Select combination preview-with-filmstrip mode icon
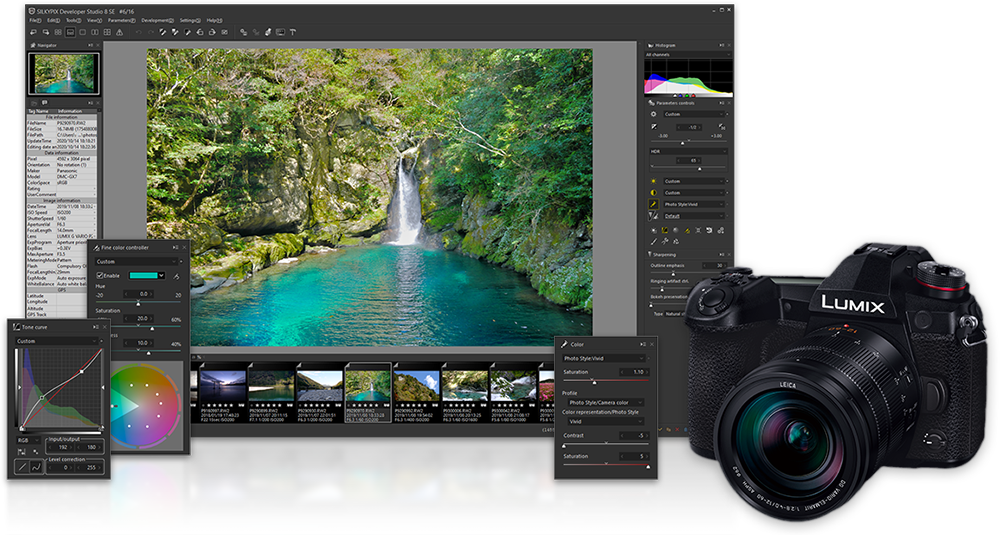 point(70,32)
